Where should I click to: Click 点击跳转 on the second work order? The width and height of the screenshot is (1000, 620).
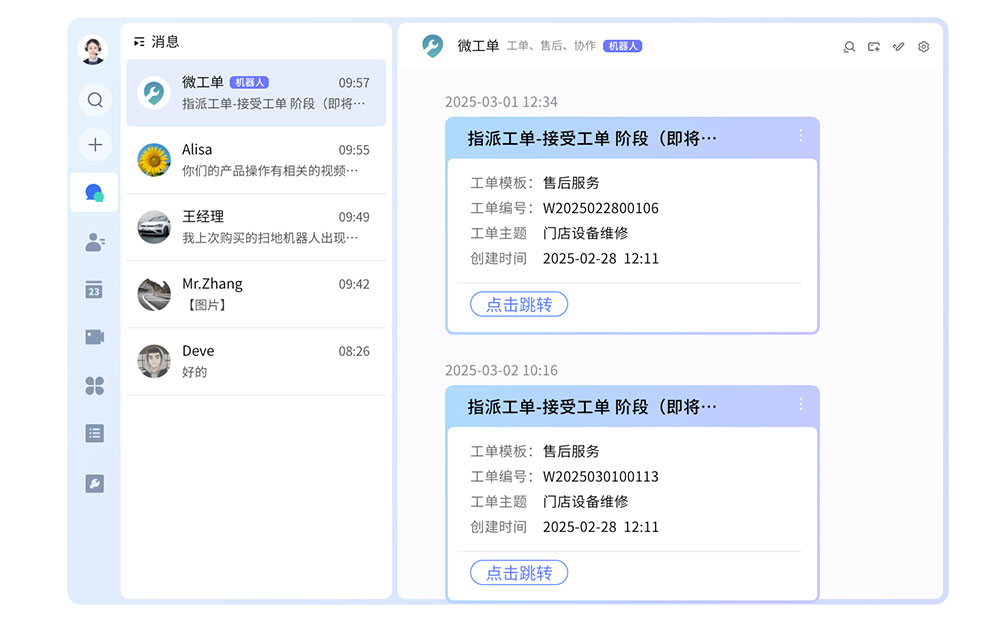coord(519,572)
